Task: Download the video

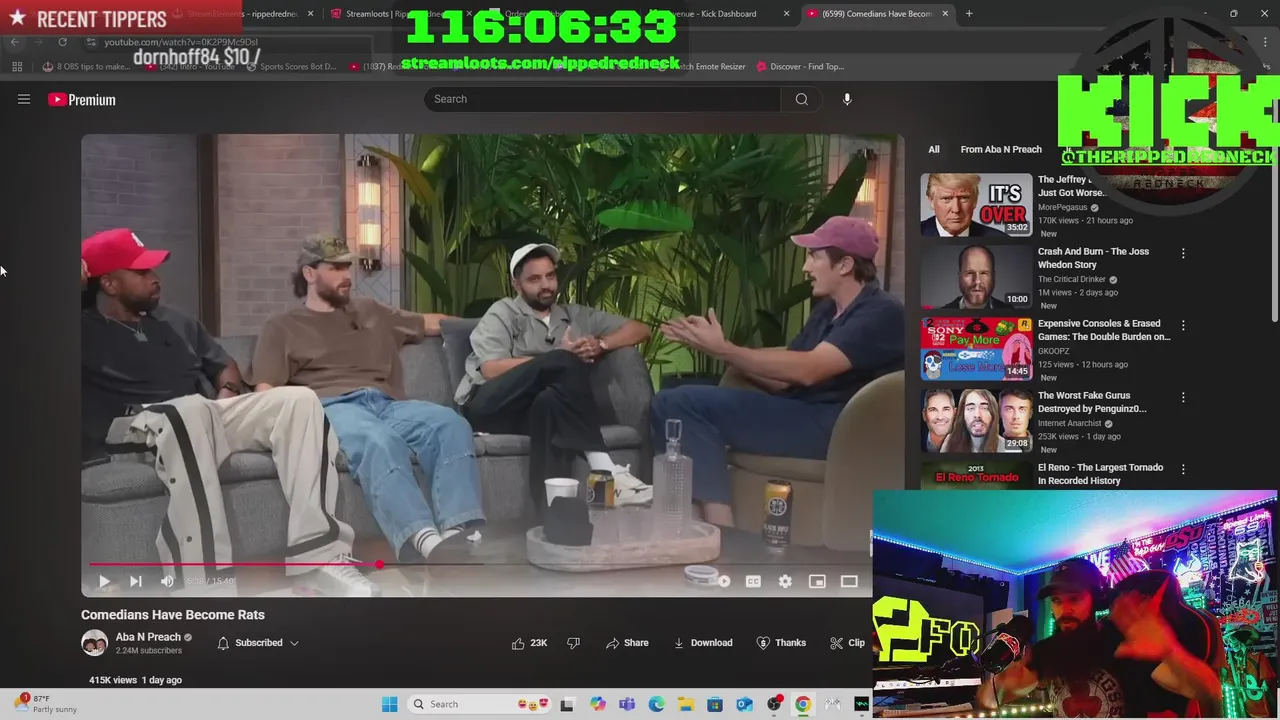Action: pyautogui.click(x=703, y=643)
